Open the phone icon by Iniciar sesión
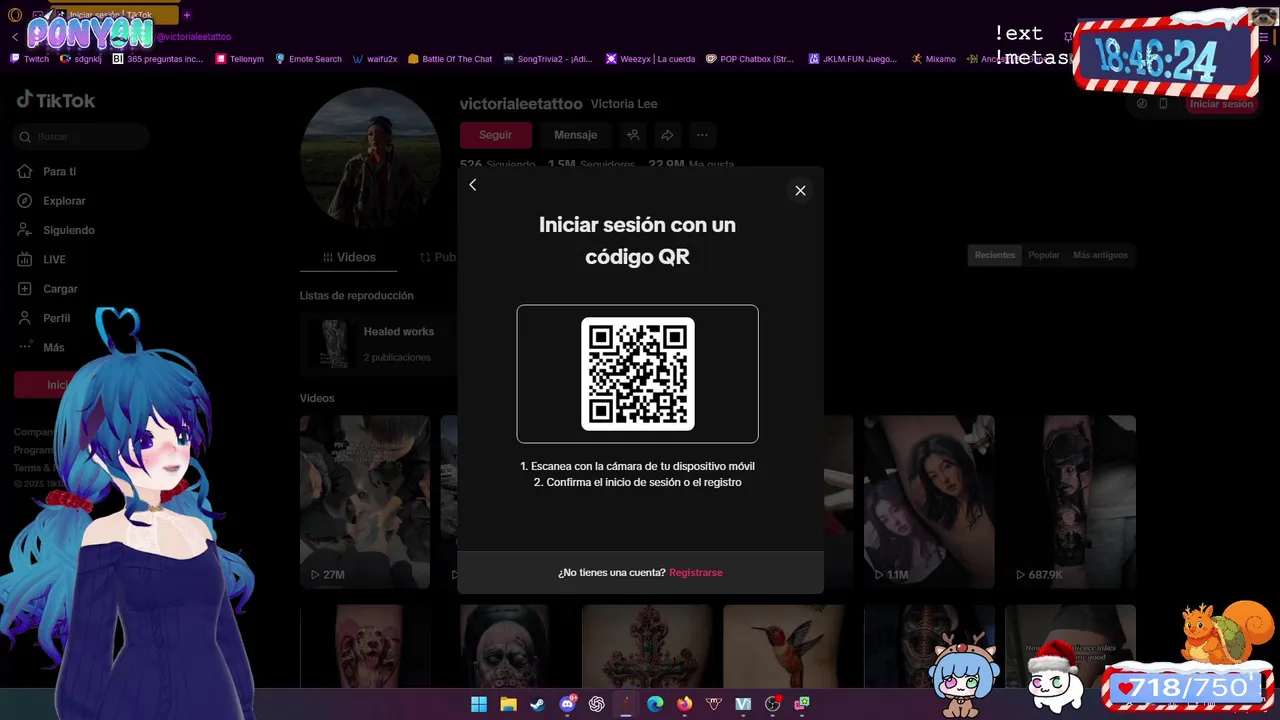 pos(1163,104)
